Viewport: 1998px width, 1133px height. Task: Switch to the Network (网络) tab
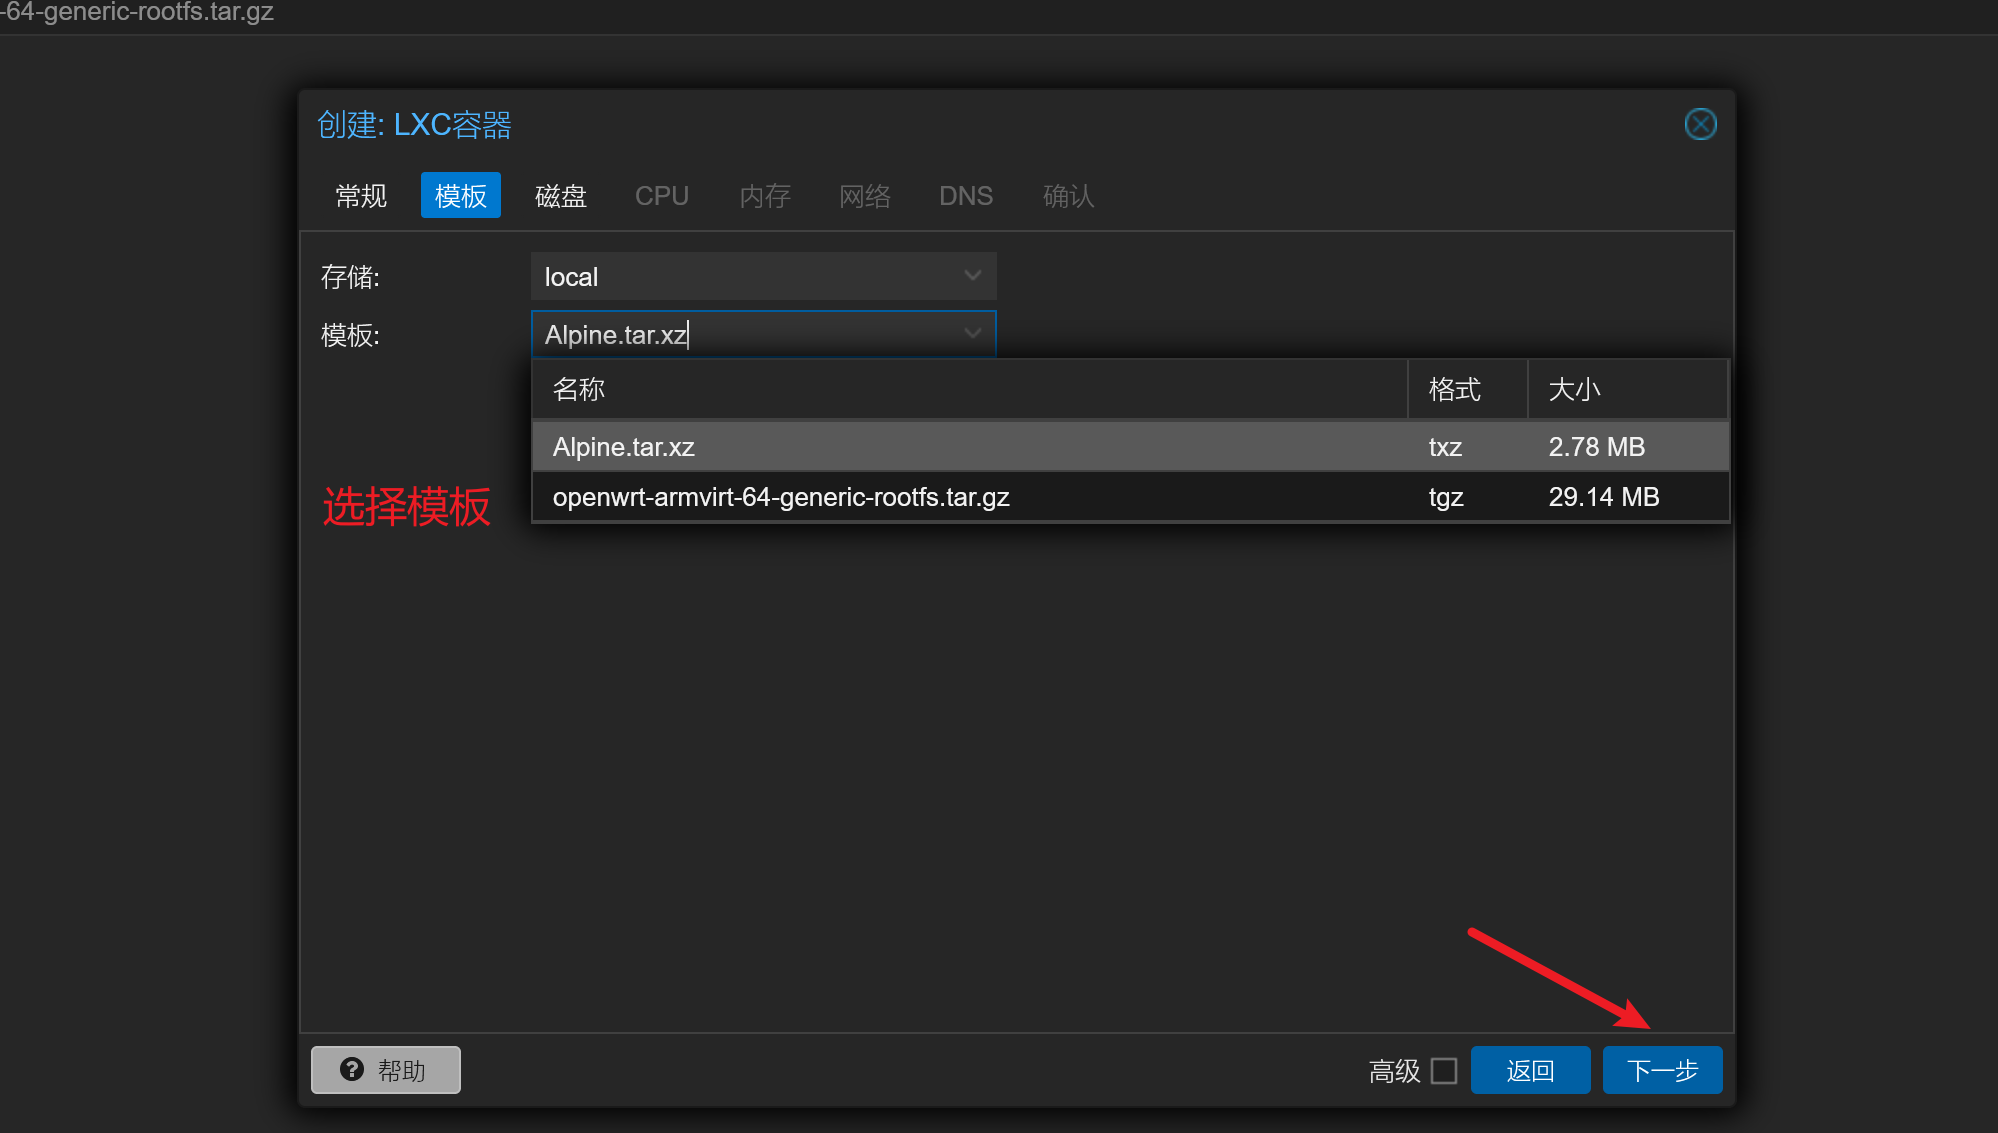pyautogui.click(x=865, y=196)
